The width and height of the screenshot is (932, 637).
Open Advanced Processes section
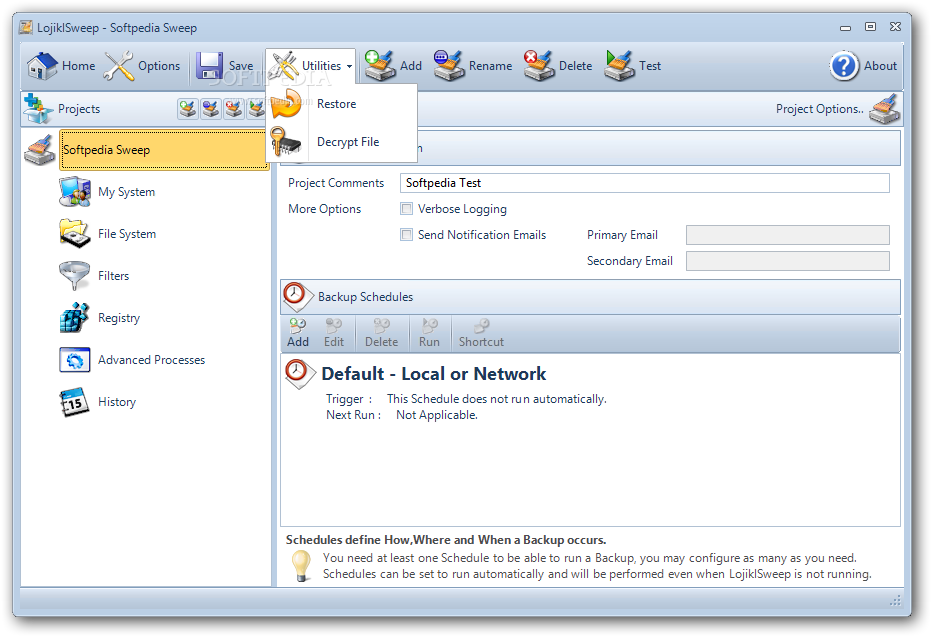tap(132, 360)
